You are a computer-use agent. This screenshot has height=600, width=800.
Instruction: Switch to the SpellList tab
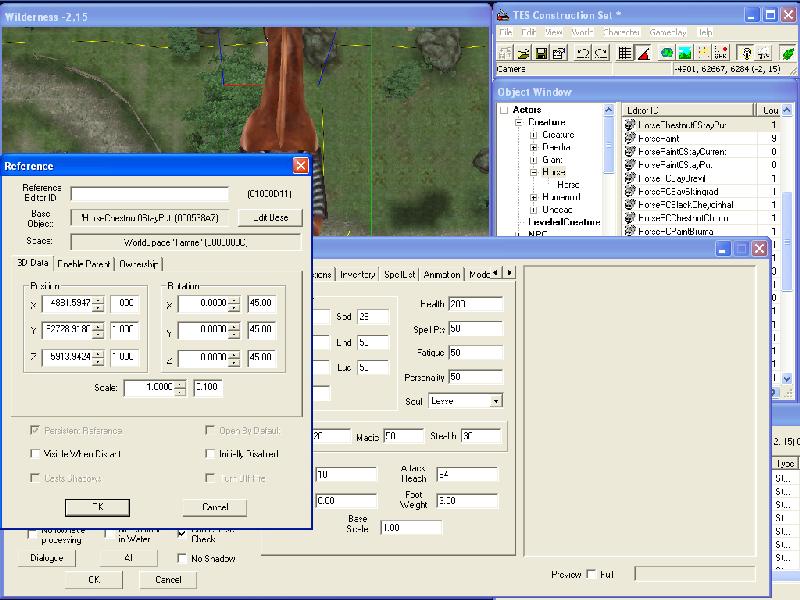pyautogui.click(x=399, y=274)
